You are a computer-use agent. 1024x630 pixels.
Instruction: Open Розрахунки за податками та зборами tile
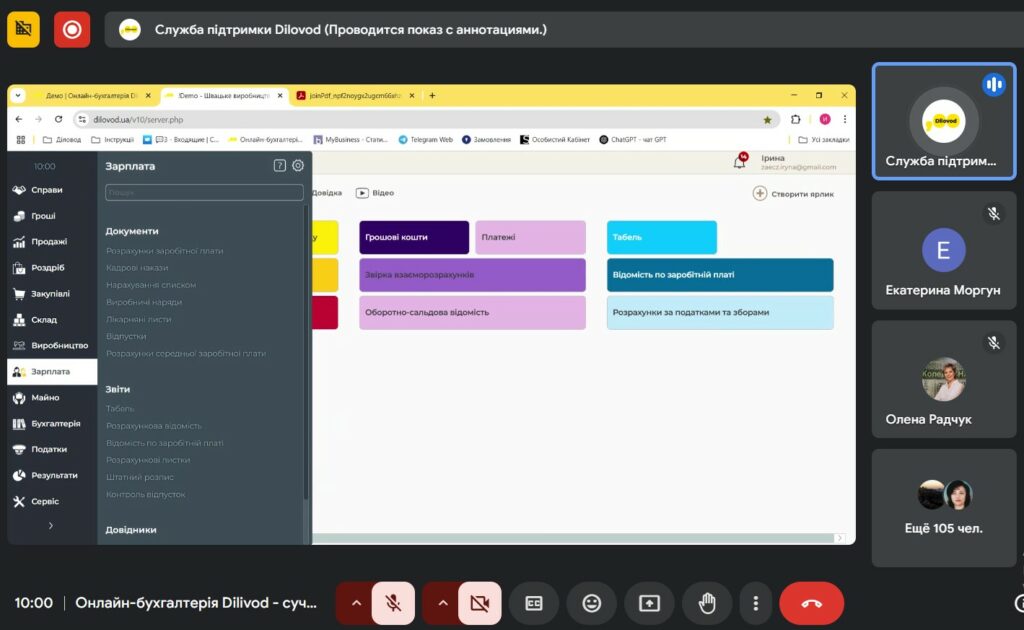(x=720, y=312)
